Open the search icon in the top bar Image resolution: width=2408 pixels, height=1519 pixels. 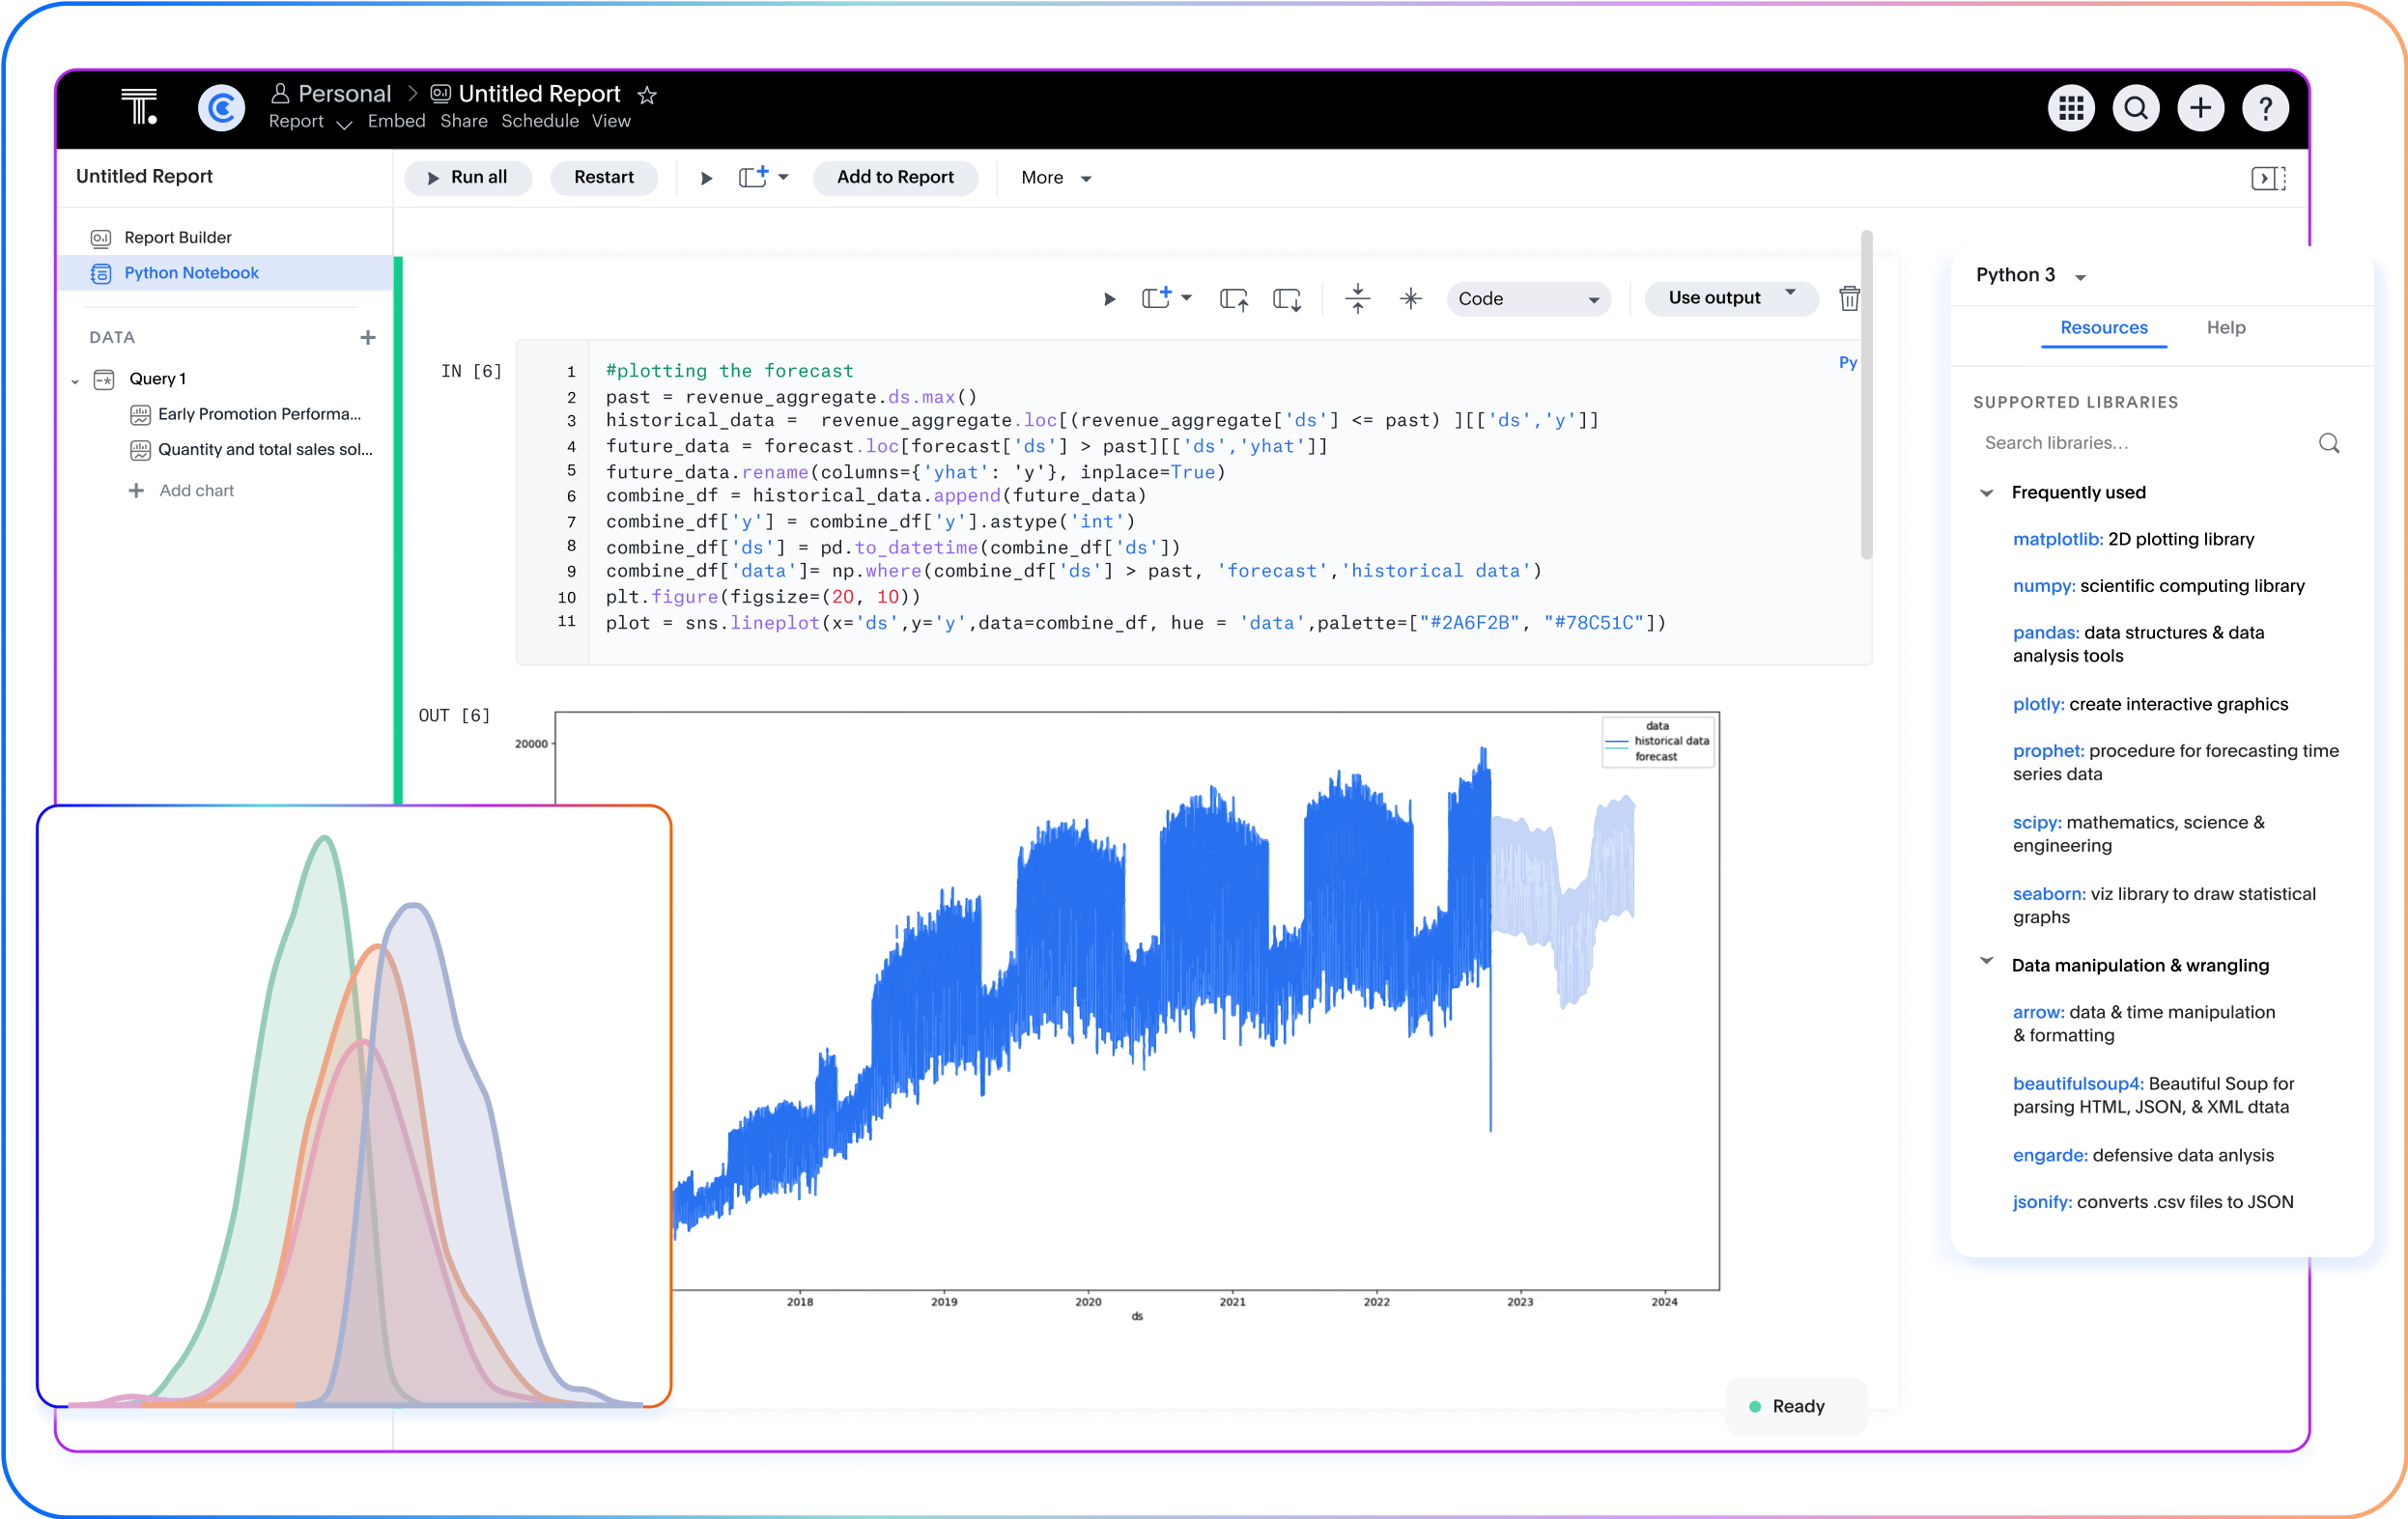click(x=2136, y=108)
